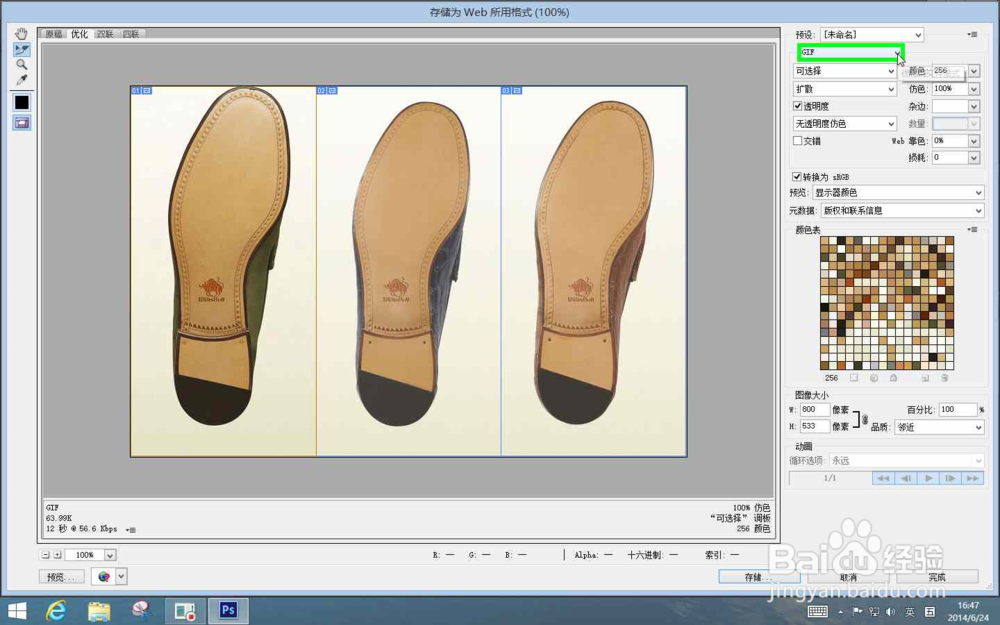Click the download time options menu icon
The width and height of the screenshot is (1000, 625).
pos(131,529)
